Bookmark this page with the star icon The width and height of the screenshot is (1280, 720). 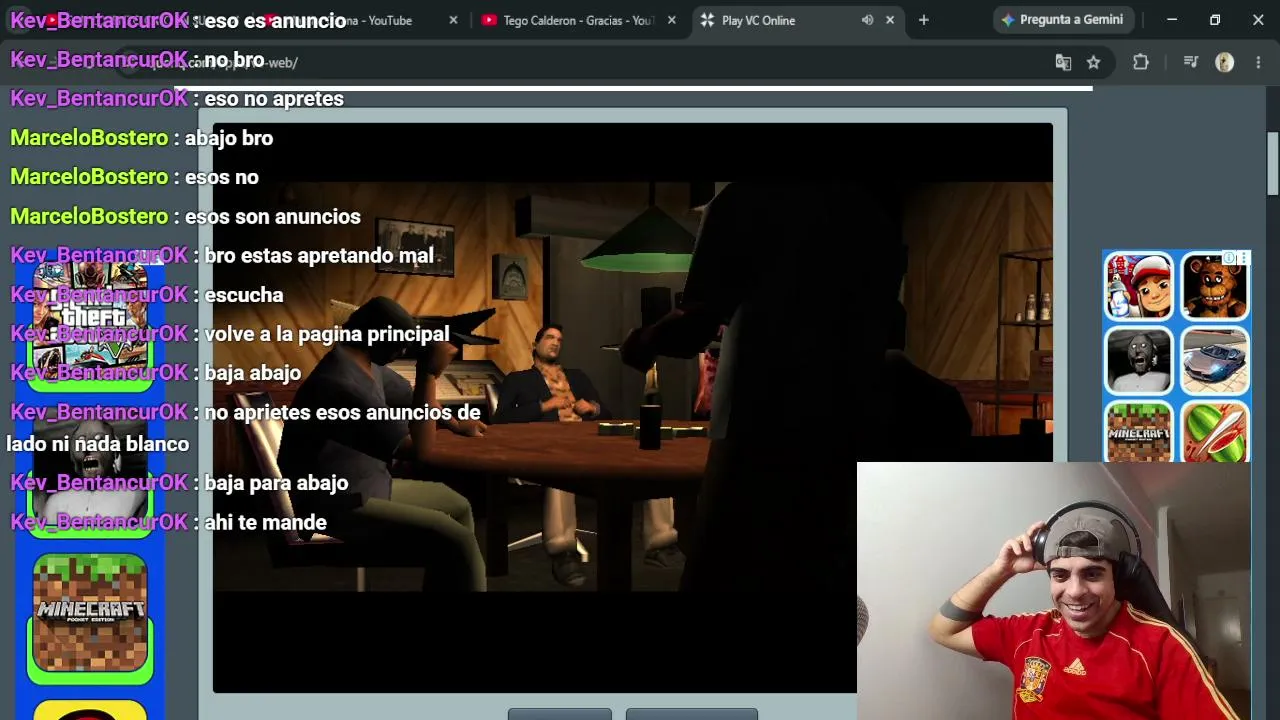pyautogui.click(x=1094, y=62)
